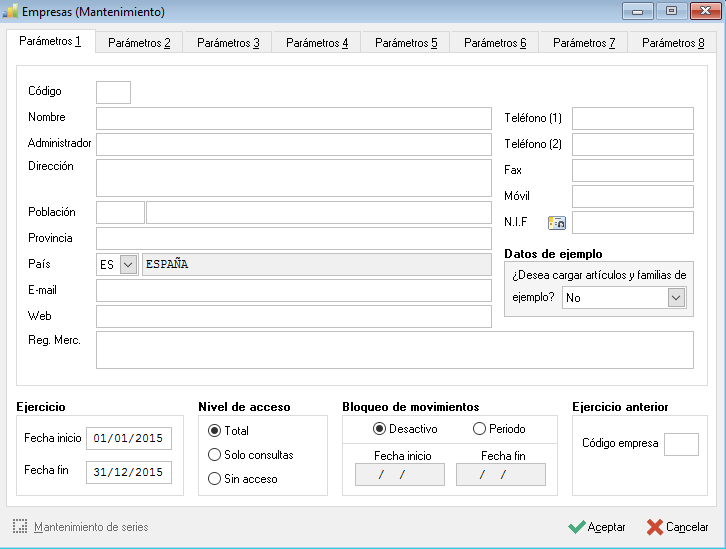Click the Empresas window title bar icon
The image size is (726, 549).
[x=10, y=12]
